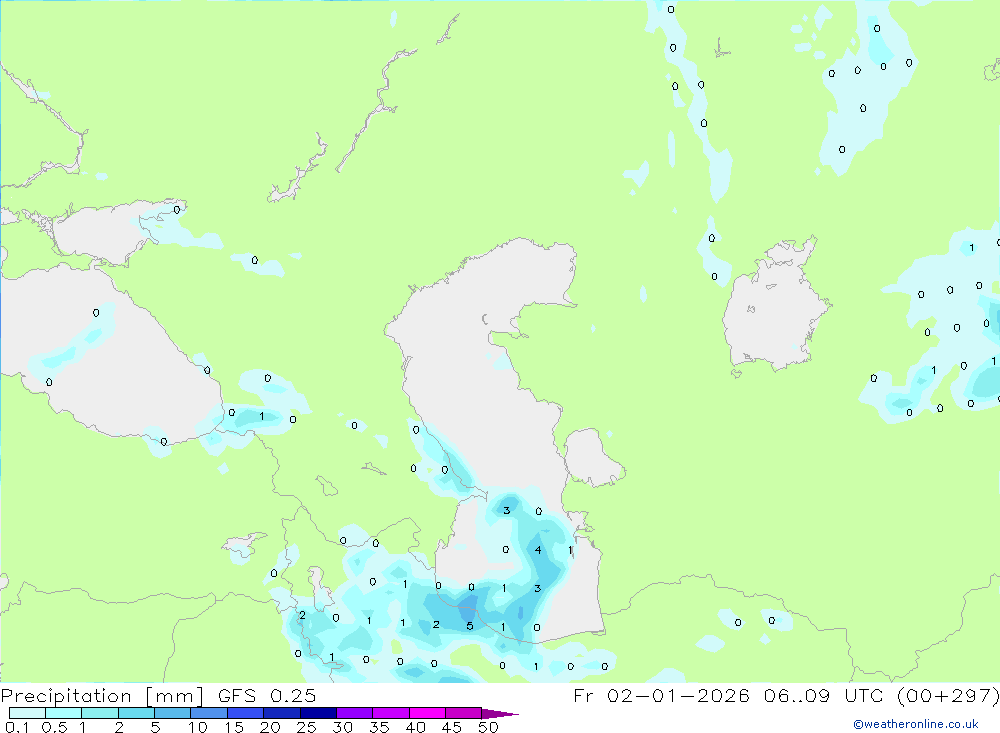Screen dimensions: 1000x733
Task: Click the date "Fr 02-01-2026"
Action: [661, 696]
